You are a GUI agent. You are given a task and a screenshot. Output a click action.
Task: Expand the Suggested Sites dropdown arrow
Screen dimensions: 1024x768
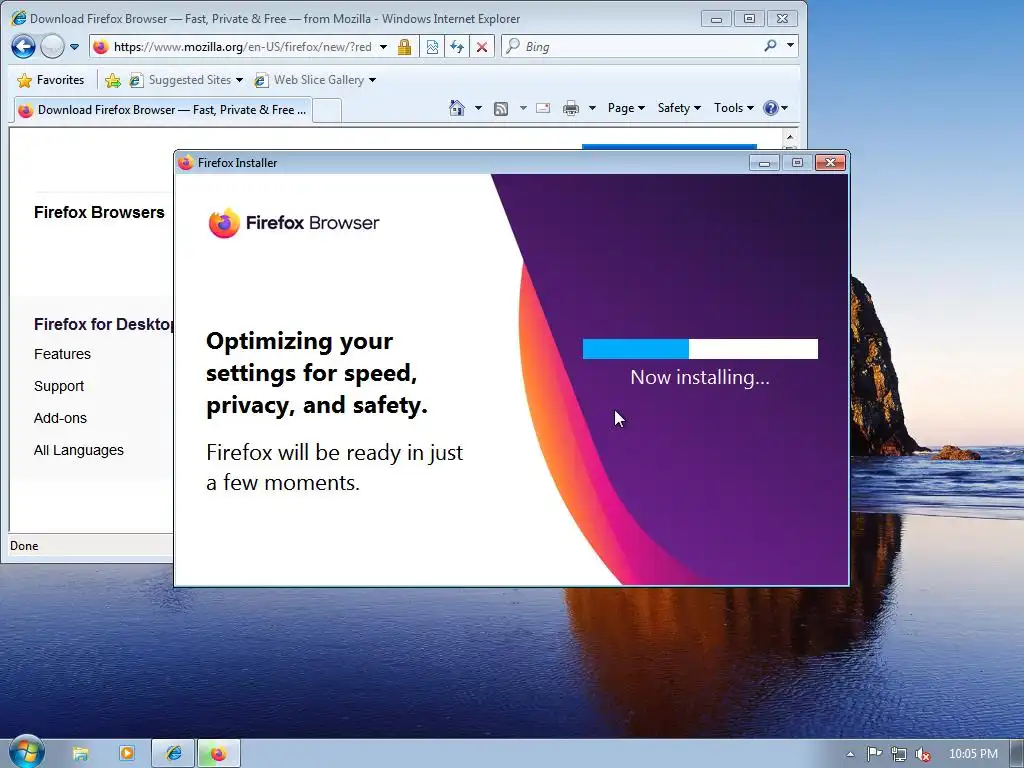tap(240, 80)
